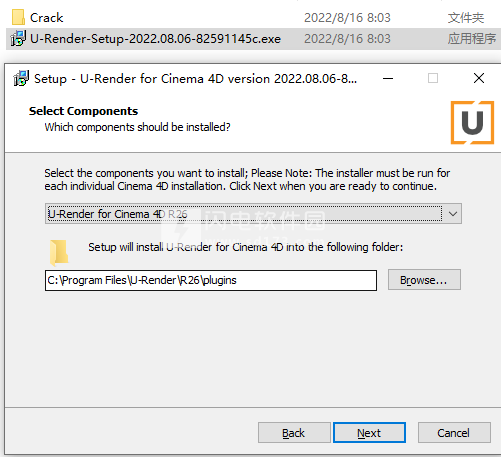The image size is (501, 457).
Task: Open the U-Render for Cinema 4D R26 combo box
Action: pyautogui.click(x=253, y=213)
